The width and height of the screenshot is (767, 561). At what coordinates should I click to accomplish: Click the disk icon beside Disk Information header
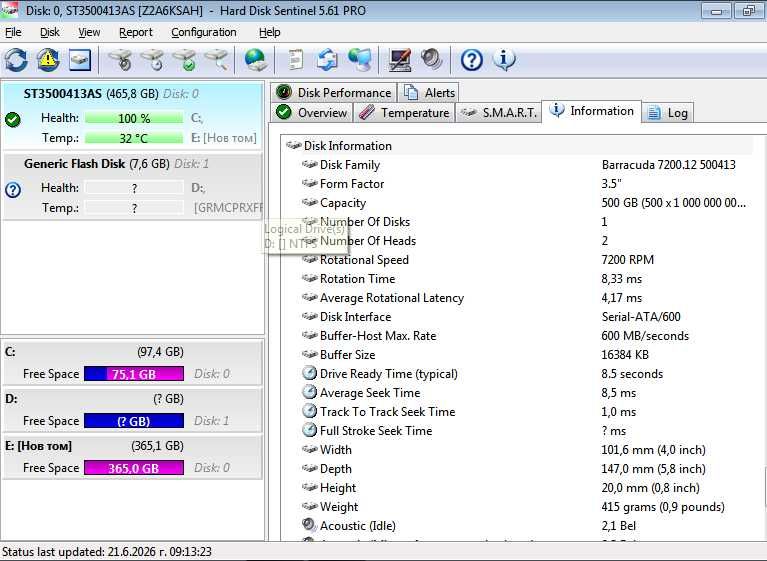tap(293, 145)
